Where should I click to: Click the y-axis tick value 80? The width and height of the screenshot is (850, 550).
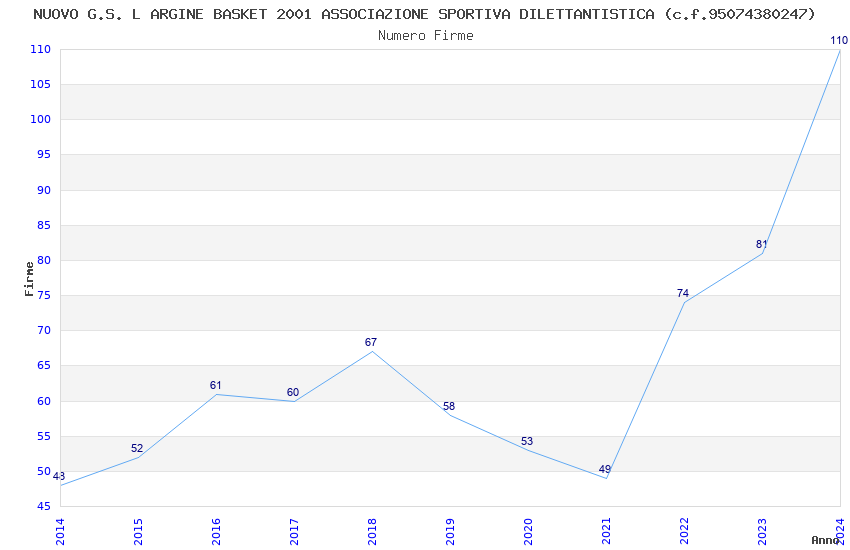44,260
